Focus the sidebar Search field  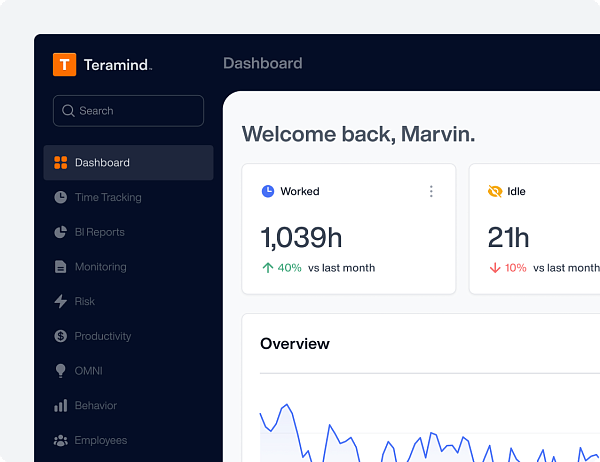click(x=129, y=111)
